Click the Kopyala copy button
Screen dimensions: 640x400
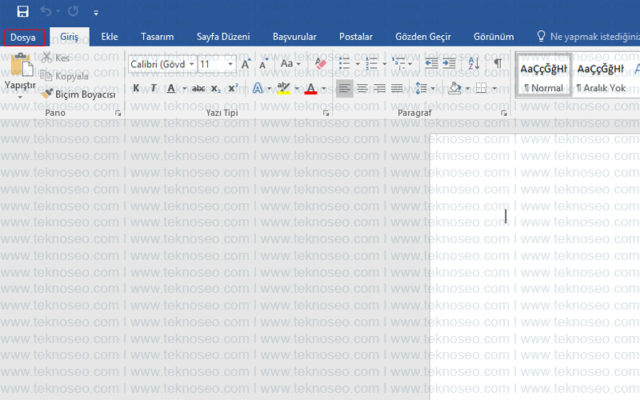[64, 76]
